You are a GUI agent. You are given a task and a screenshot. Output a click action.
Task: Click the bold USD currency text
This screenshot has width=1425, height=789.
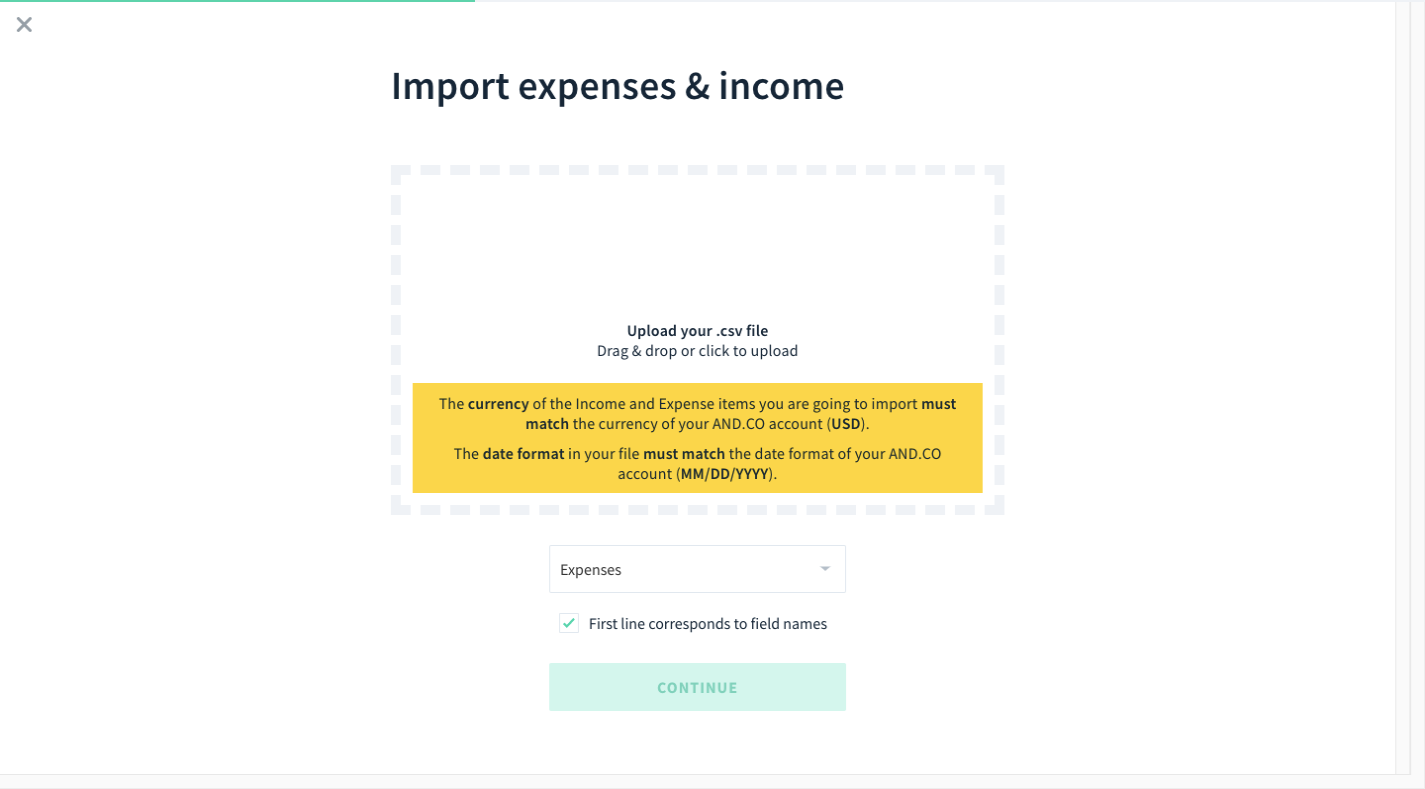click(846, 424)
